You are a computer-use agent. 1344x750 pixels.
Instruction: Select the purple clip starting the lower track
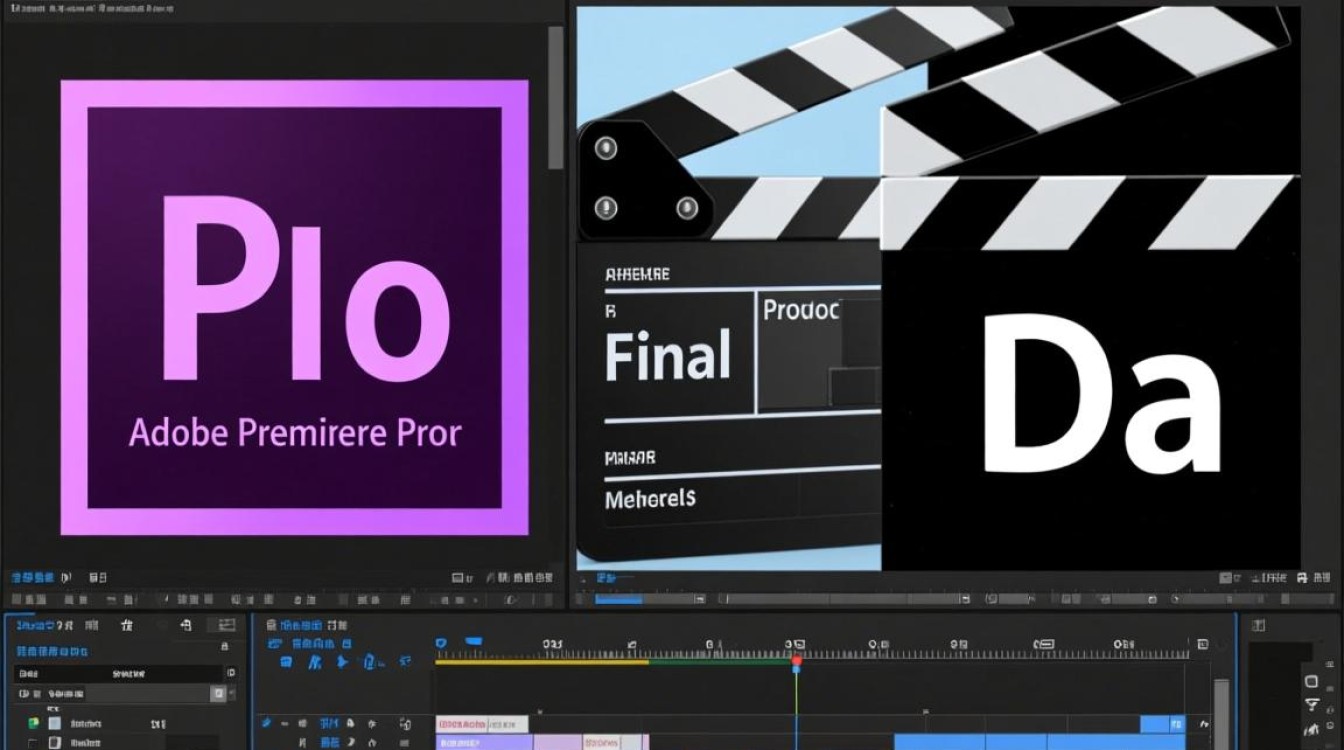[484, 742]
